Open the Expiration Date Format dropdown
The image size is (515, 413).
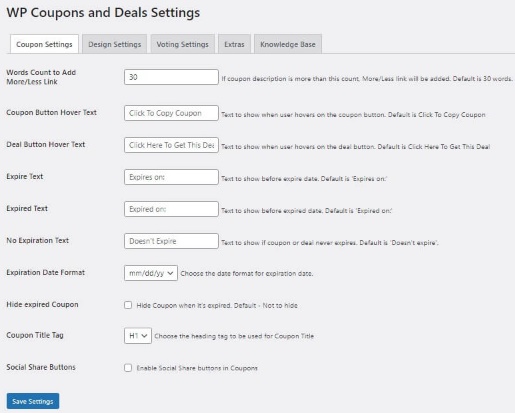pos(151,273)
